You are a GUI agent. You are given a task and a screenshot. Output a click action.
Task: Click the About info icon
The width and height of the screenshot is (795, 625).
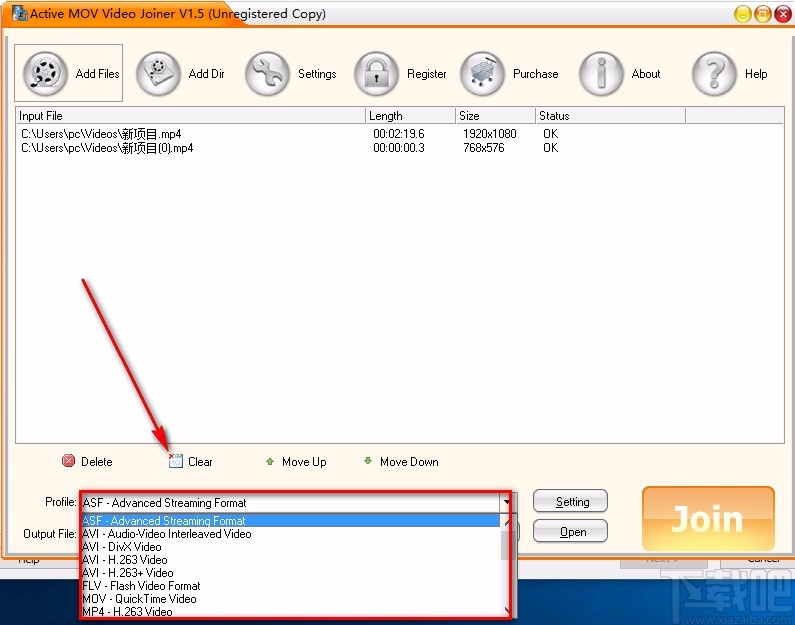coord(601,73)
